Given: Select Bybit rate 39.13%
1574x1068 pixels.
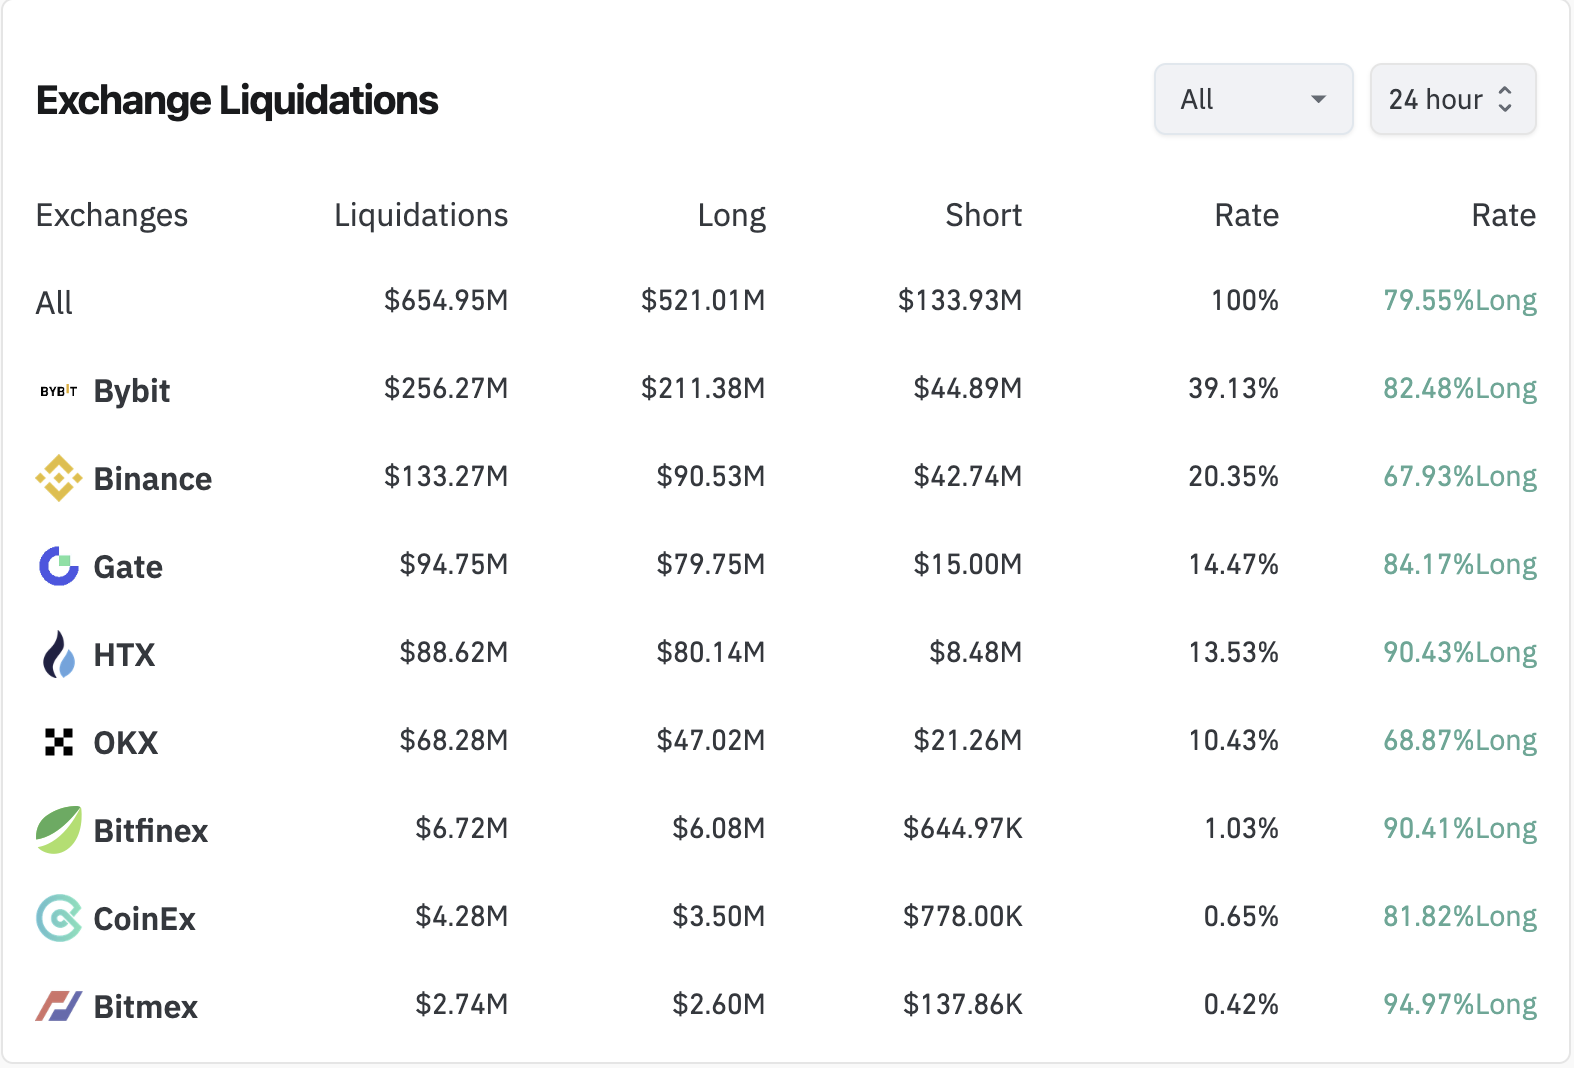Looking at the screenshot, I should tap(1234, 388).
